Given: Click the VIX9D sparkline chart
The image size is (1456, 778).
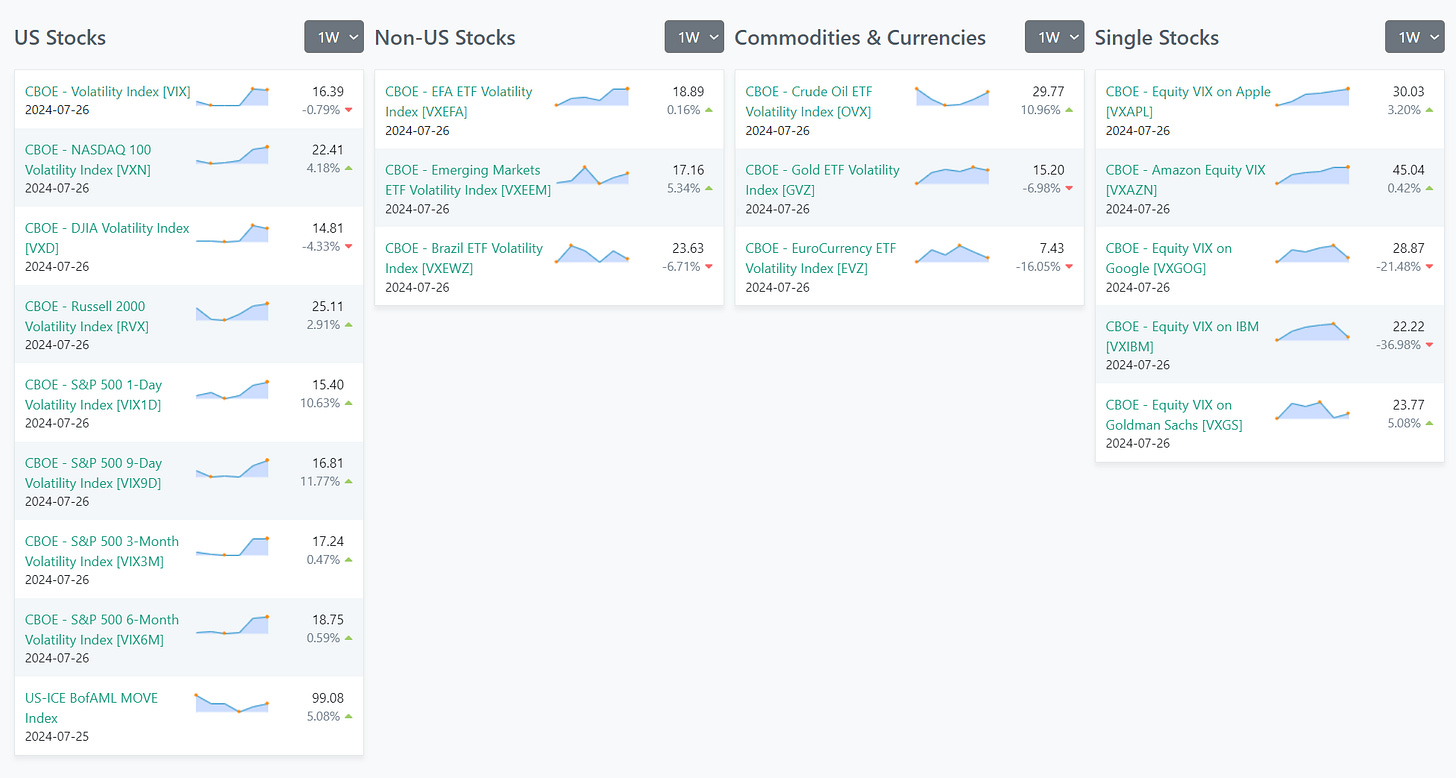Looking at the screenshot, I should [232, 468].
